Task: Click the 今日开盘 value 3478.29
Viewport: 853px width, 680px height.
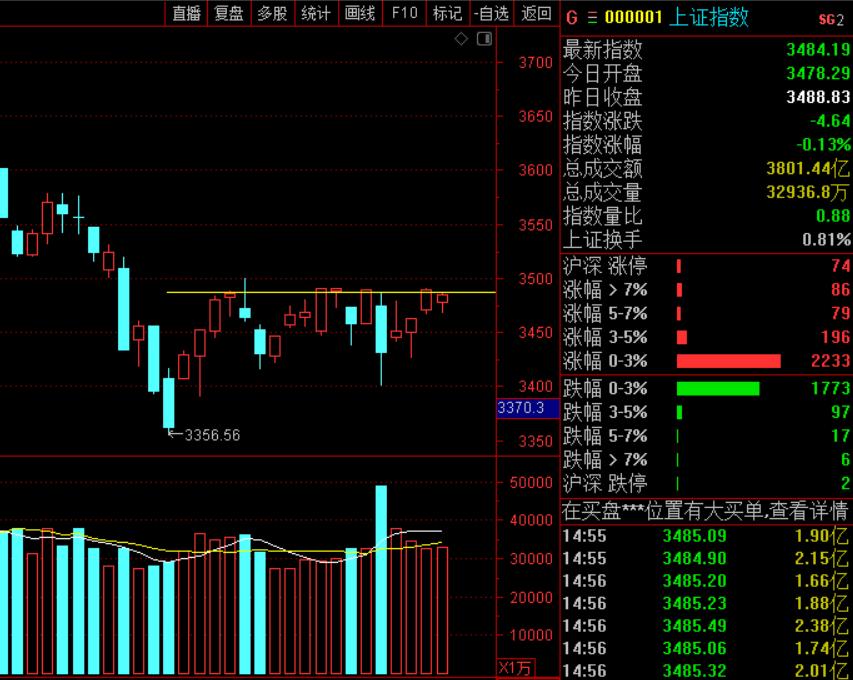Action: coord(818,73)
